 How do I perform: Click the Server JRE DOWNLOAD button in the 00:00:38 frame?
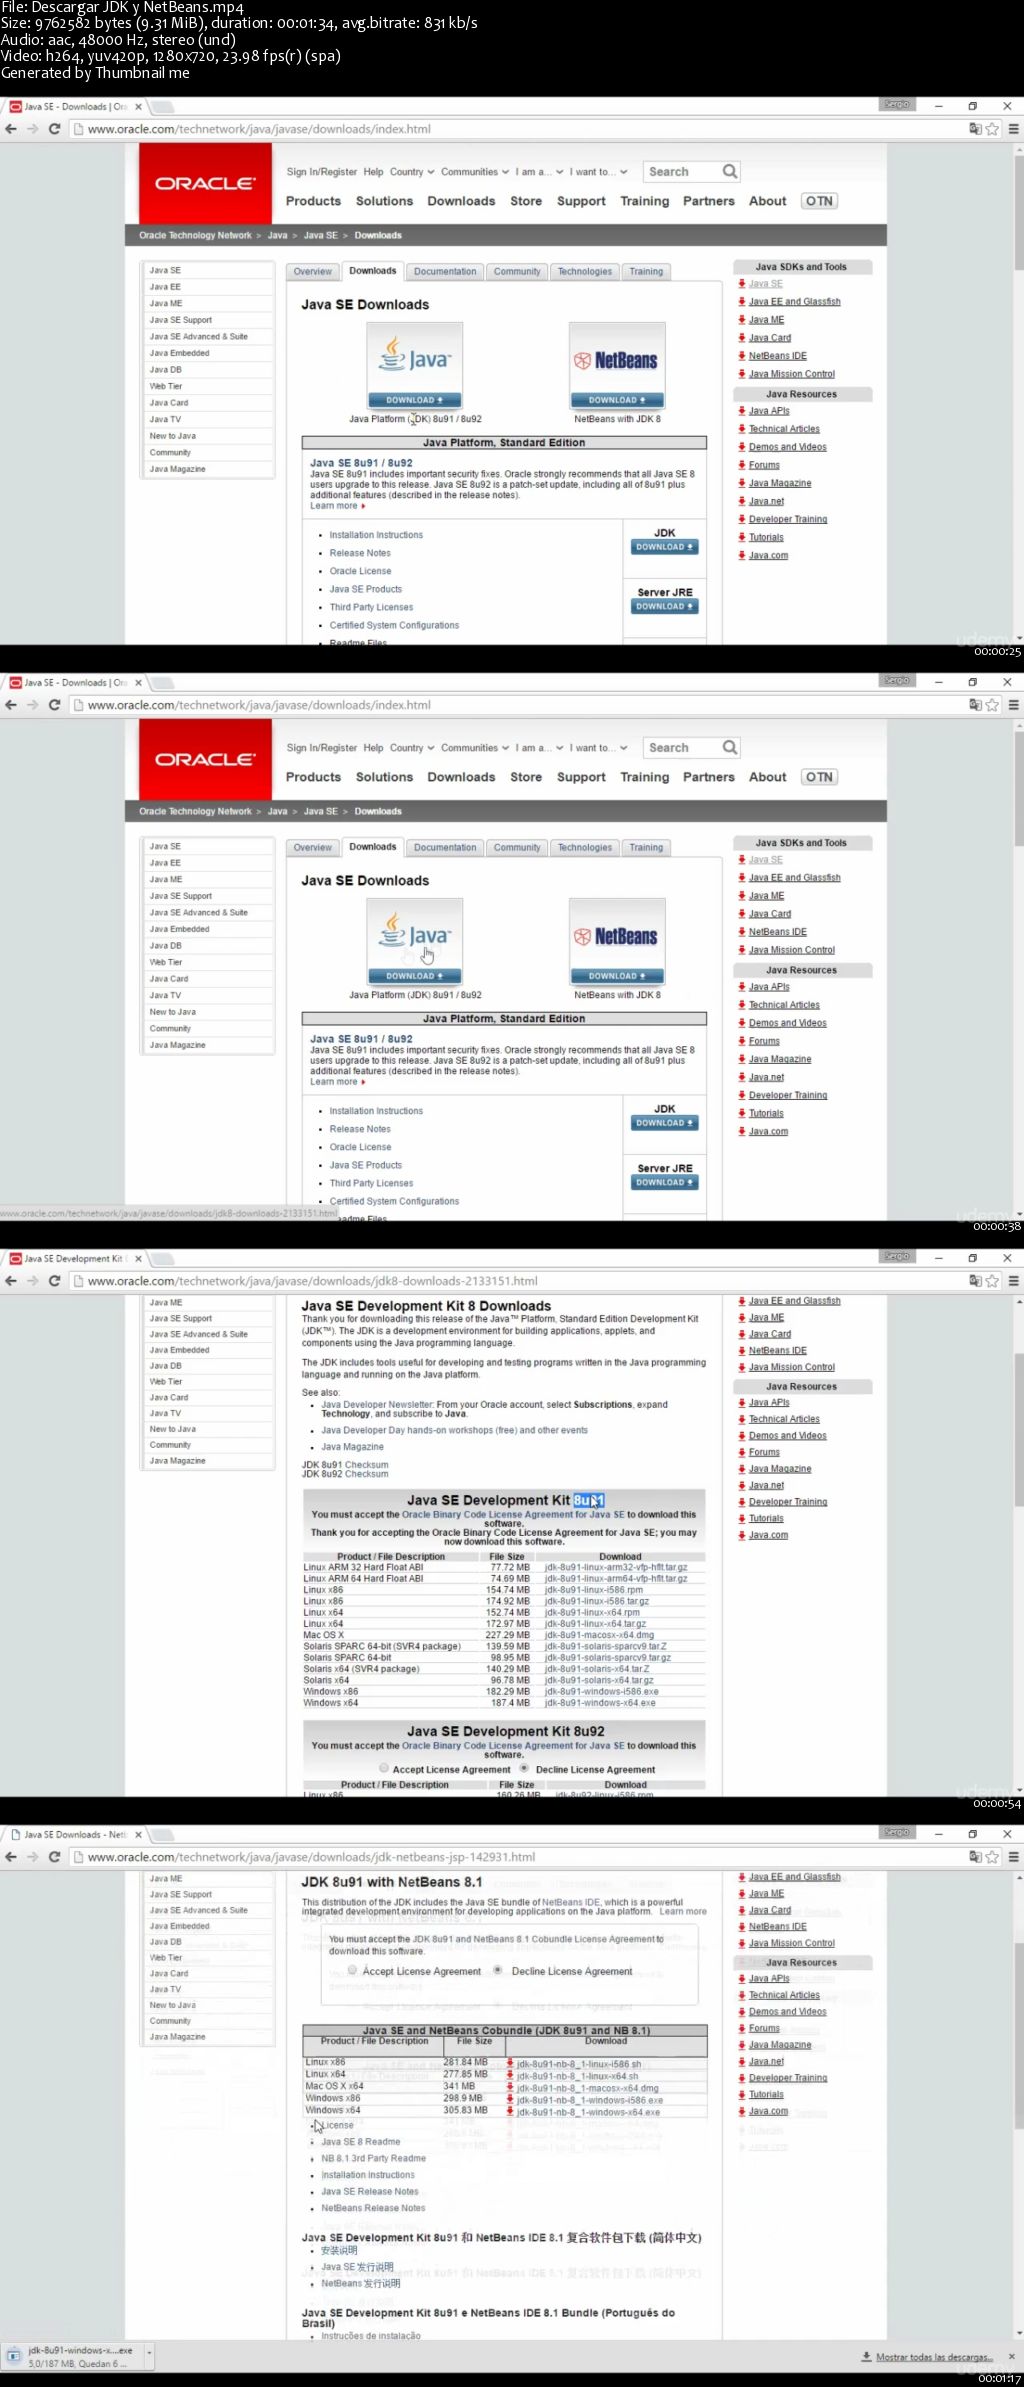[x=665, y=1182]
